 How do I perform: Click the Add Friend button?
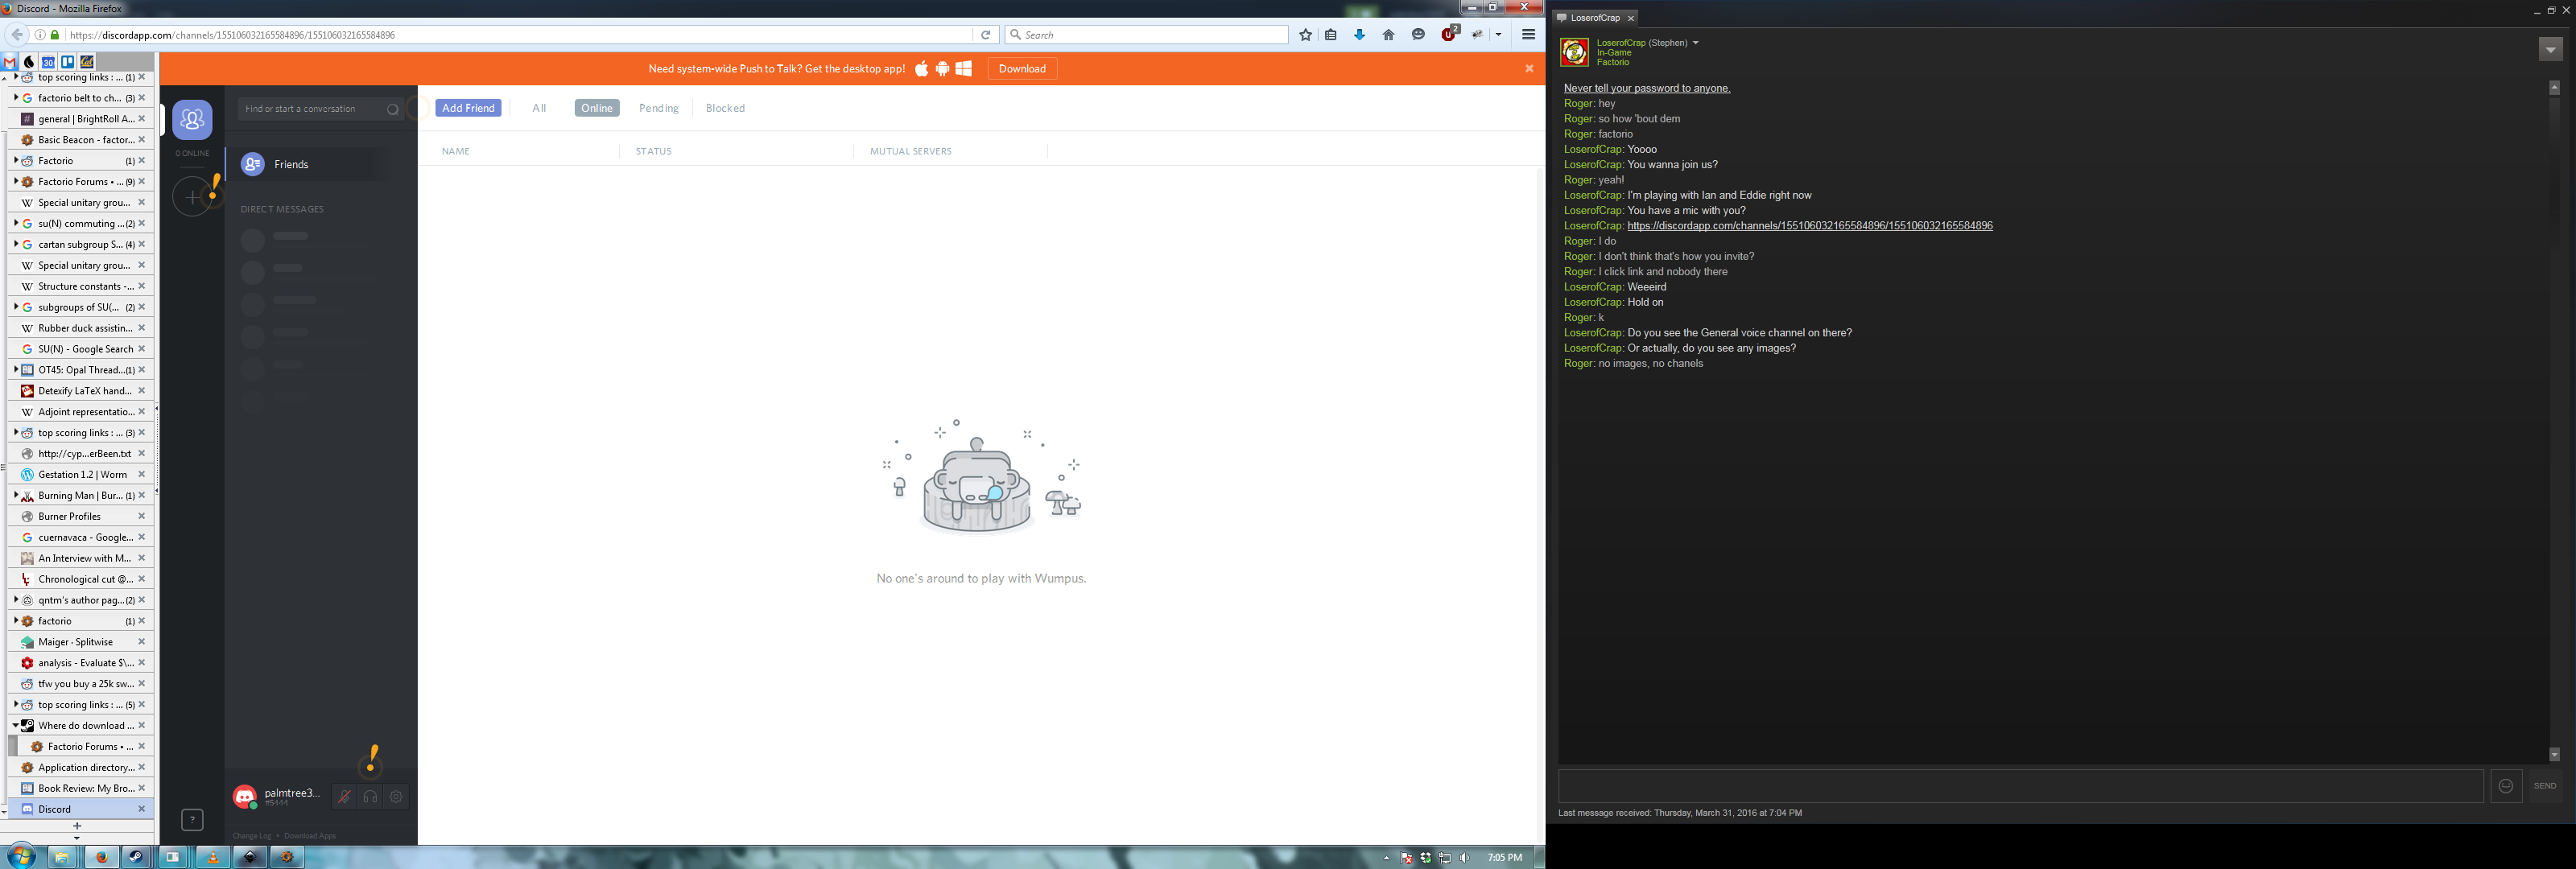coord(468,108)
